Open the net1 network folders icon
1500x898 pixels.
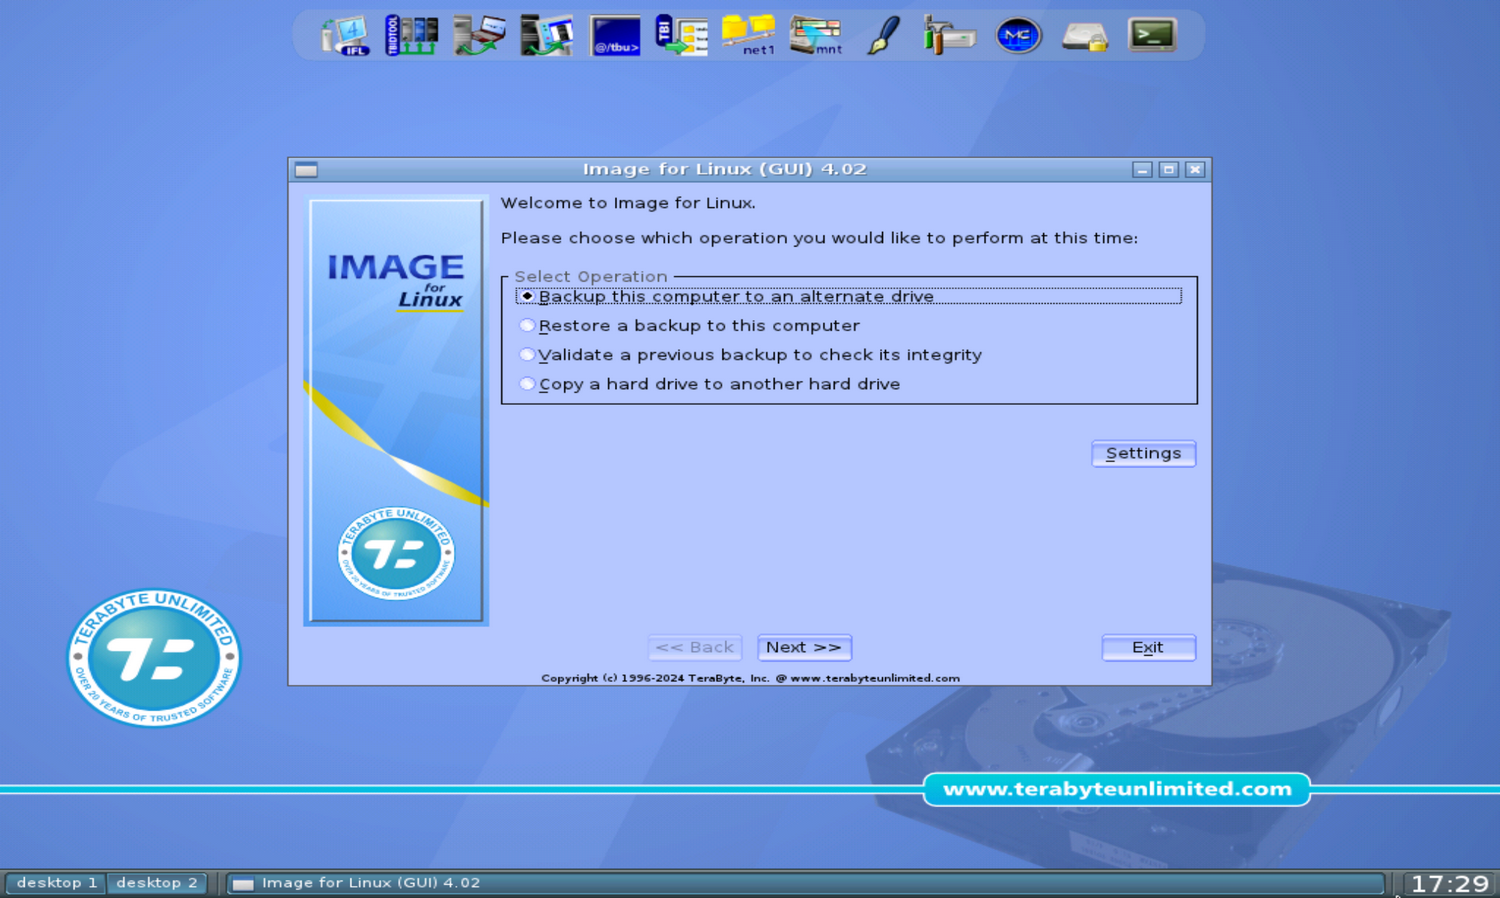click(x=749, y=36)
